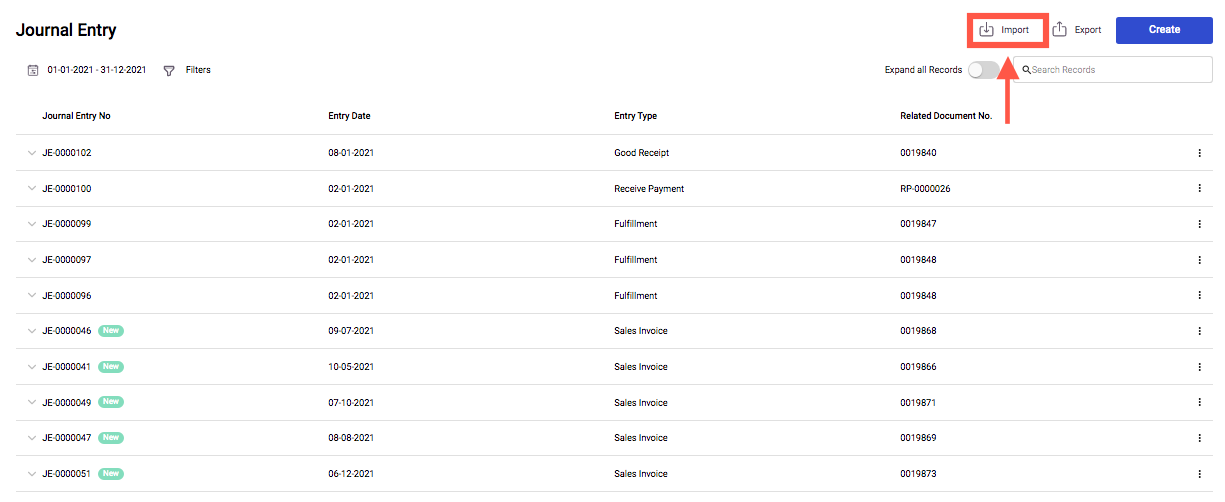The image size is (1225, 502).
Task: Open three-dot menu for JE-0000100
Action: tap(1199, 189)
